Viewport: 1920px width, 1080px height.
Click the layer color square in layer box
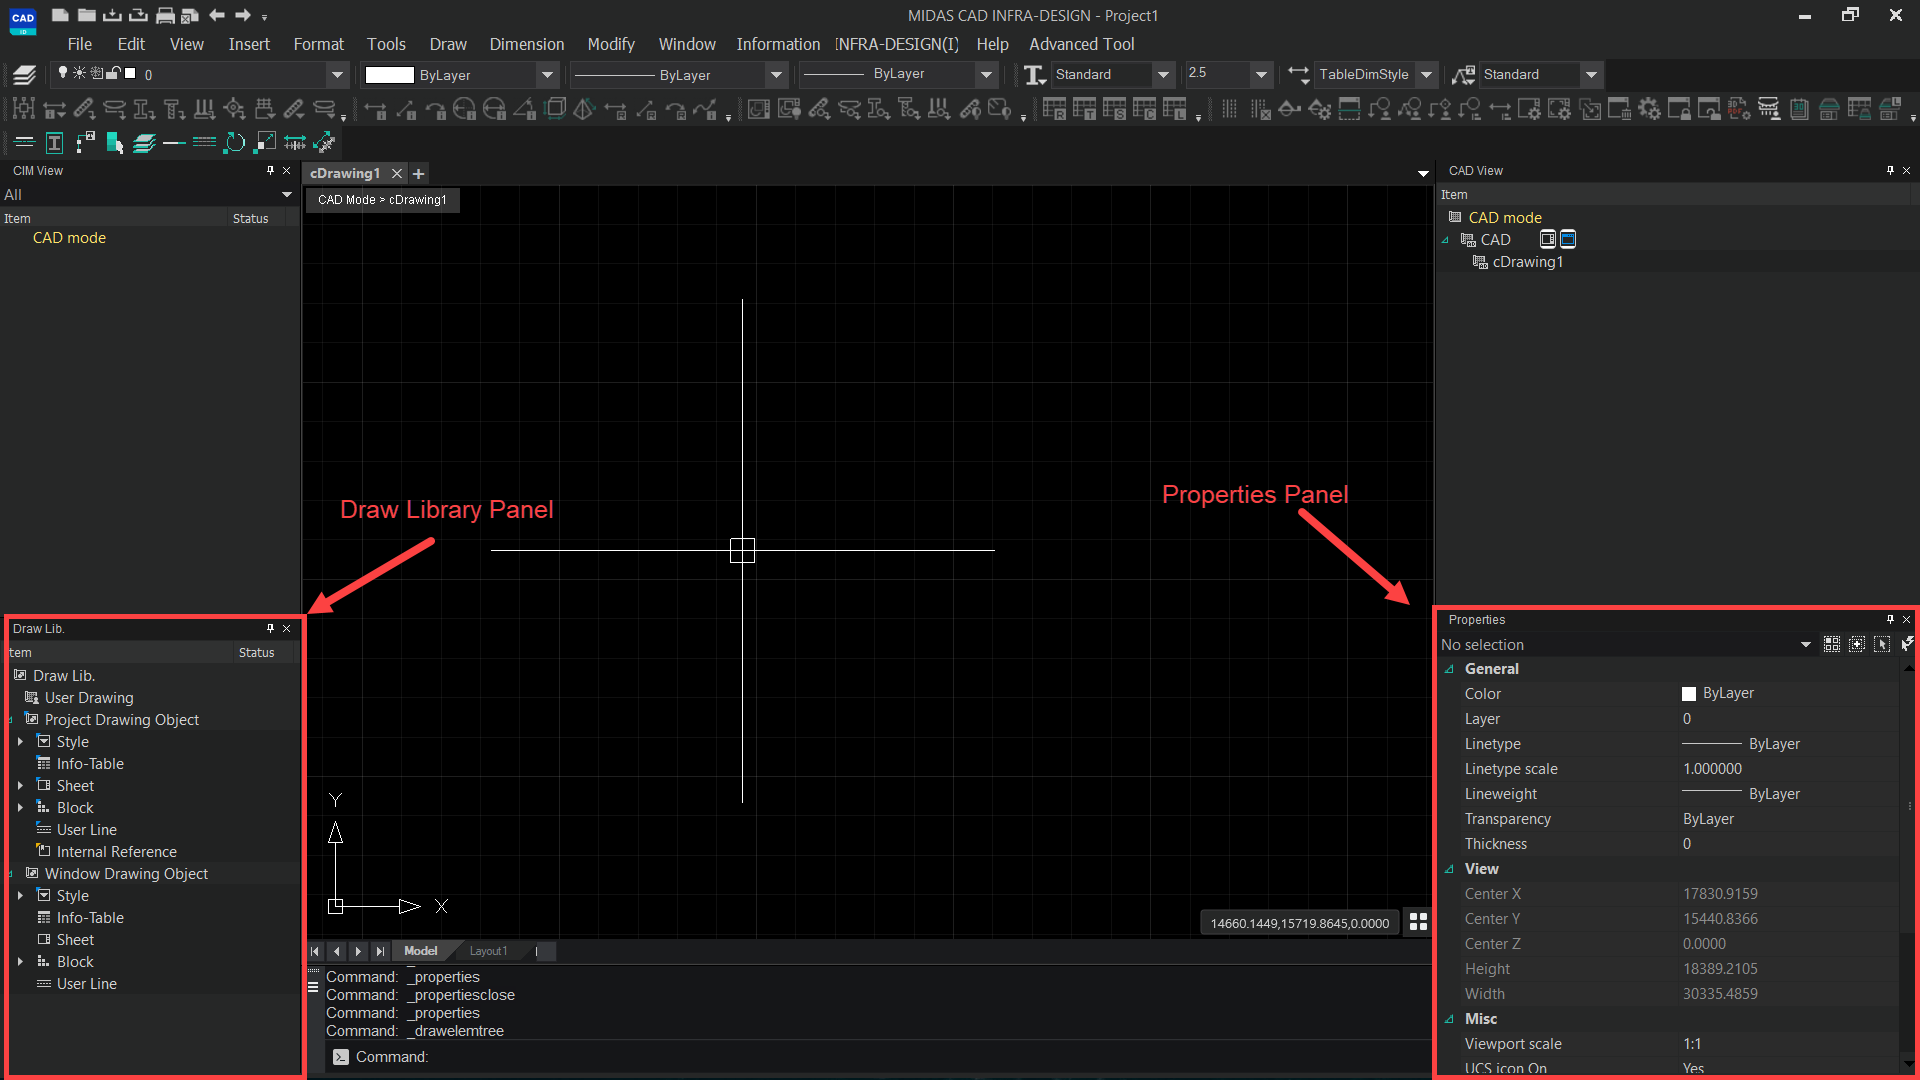point(130,73)
